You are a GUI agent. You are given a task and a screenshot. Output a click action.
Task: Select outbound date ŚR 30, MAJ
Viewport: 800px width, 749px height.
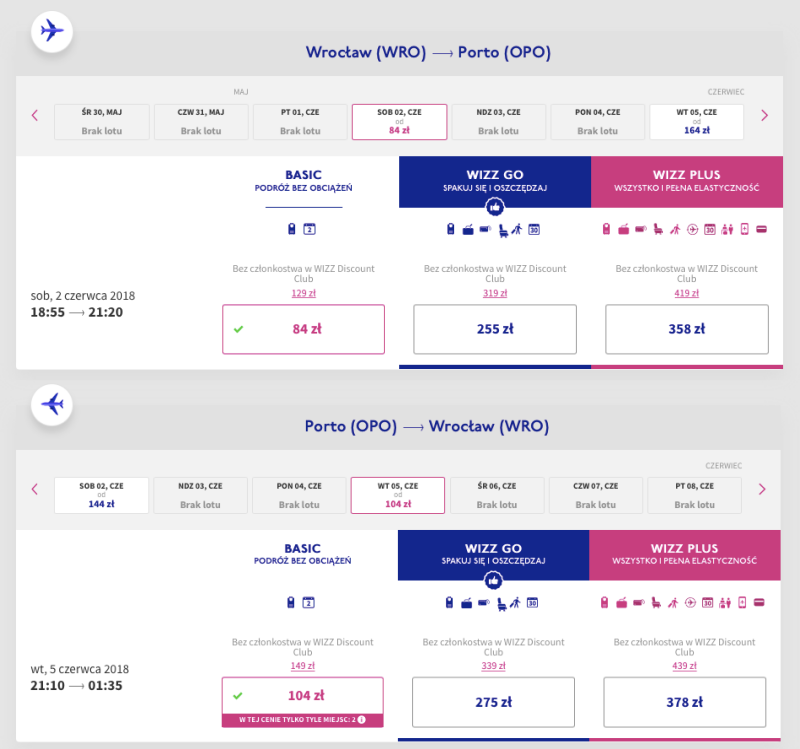tap(102, 121)
